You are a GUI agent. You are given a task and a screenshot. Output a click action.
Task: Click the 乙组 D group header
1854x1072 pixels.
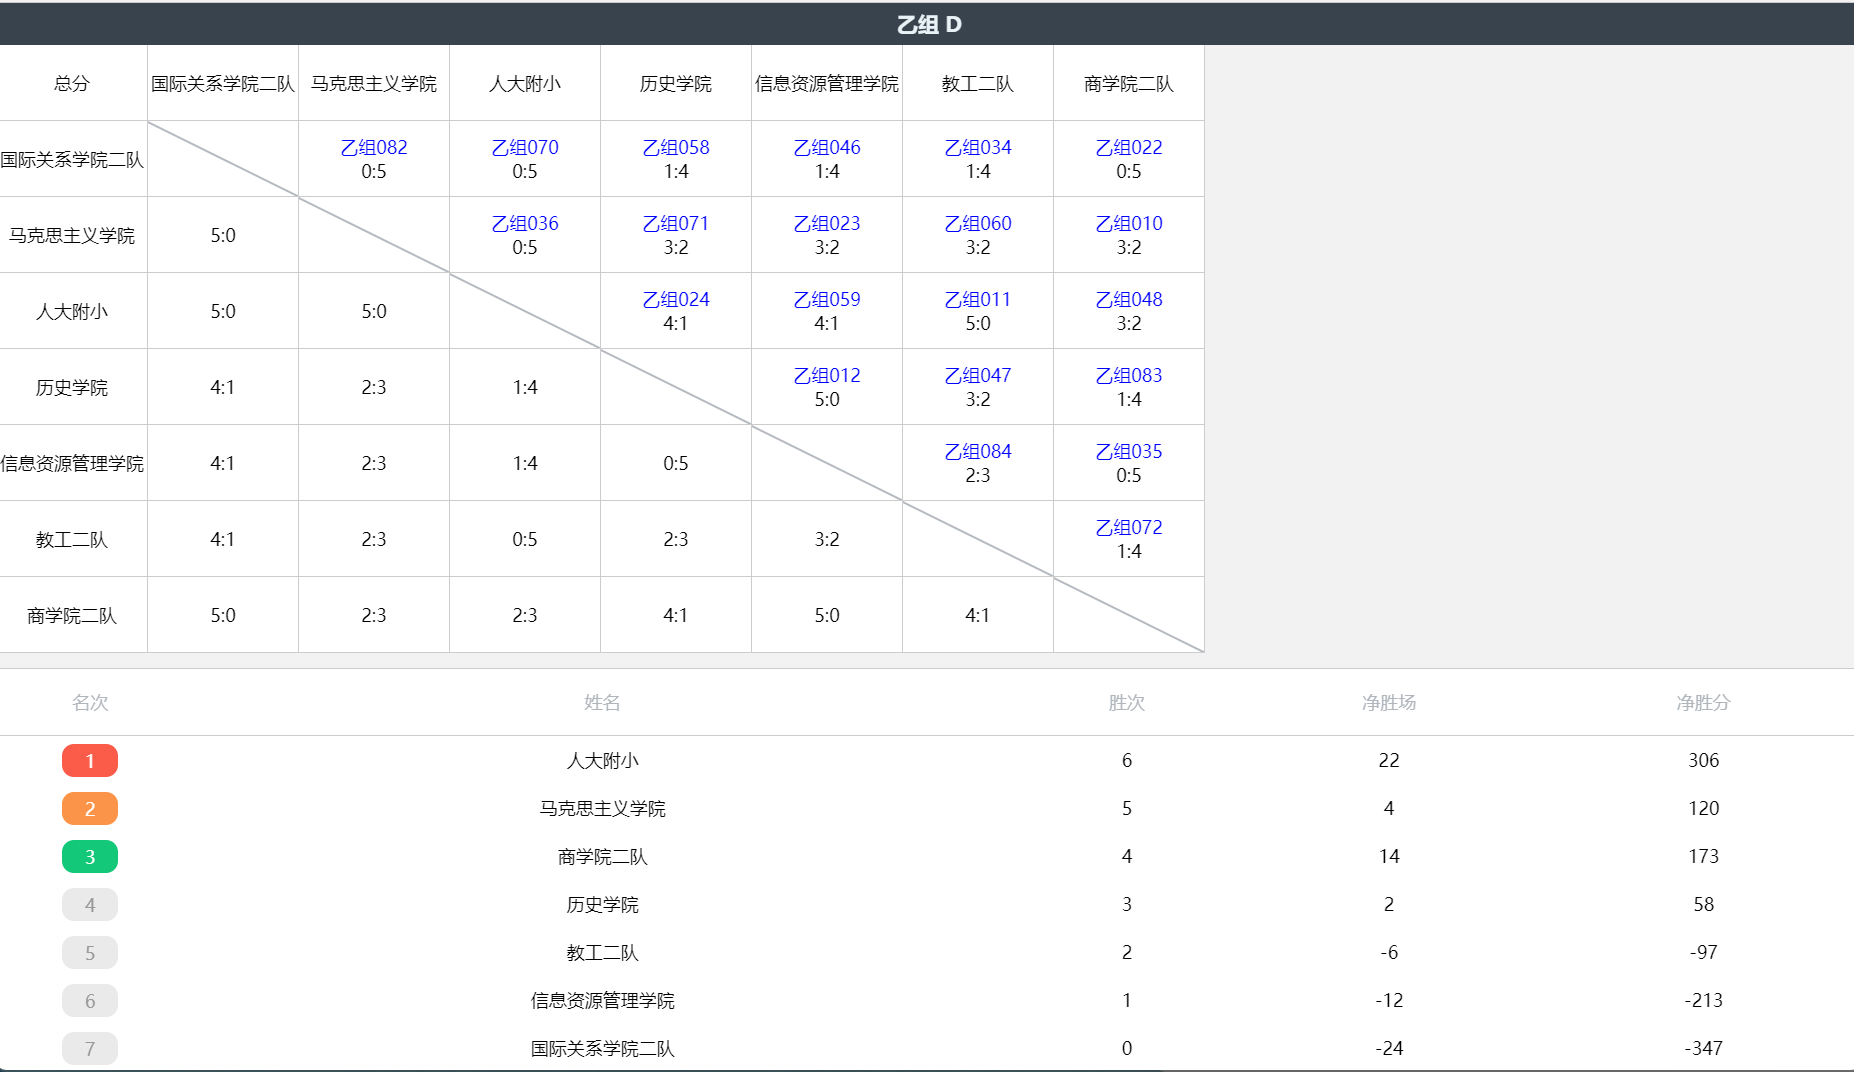tap(927, 24)
